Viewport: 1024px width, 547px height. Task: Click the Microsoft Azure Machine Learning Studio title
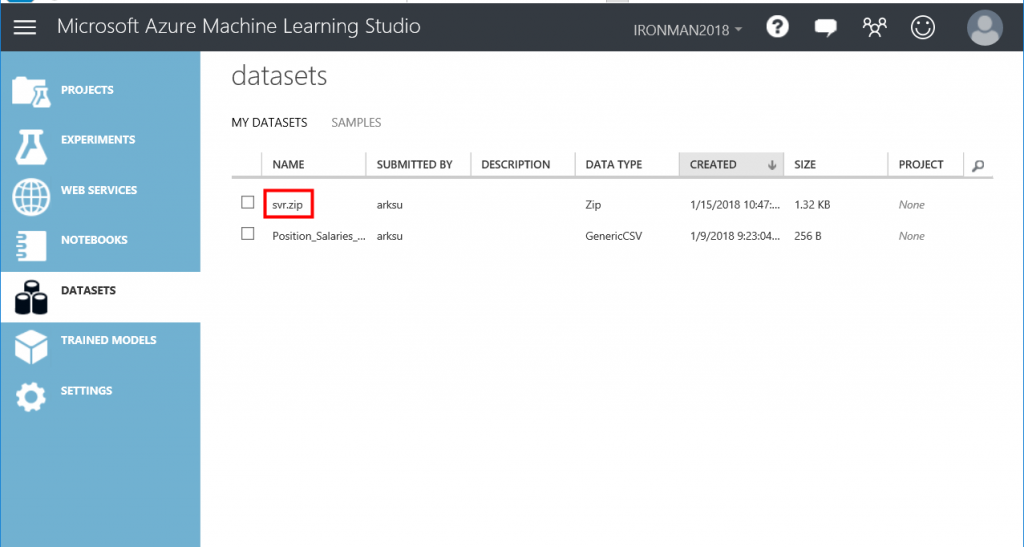coord(238,27)
